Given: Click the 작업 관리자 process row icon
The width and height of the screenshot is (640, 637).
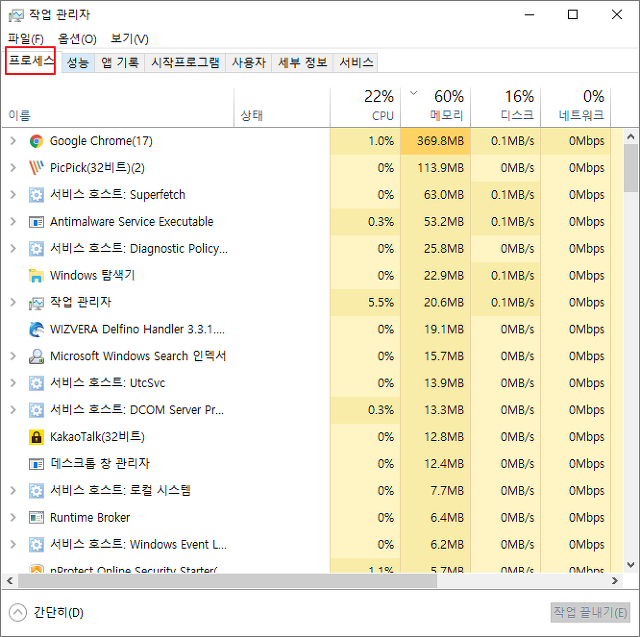Looking at the screenshot, I should [36, 303].
